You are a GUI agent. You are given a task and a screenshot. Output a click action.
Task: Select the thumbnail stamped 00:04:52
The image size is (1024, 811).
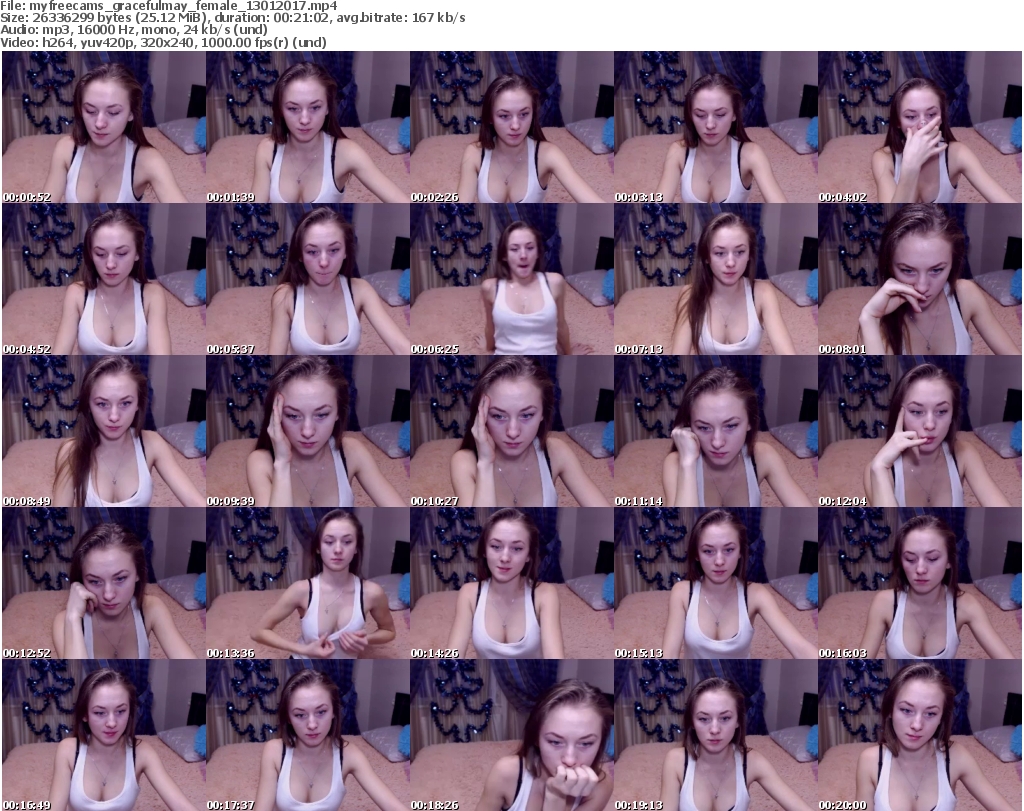point(104,279)
